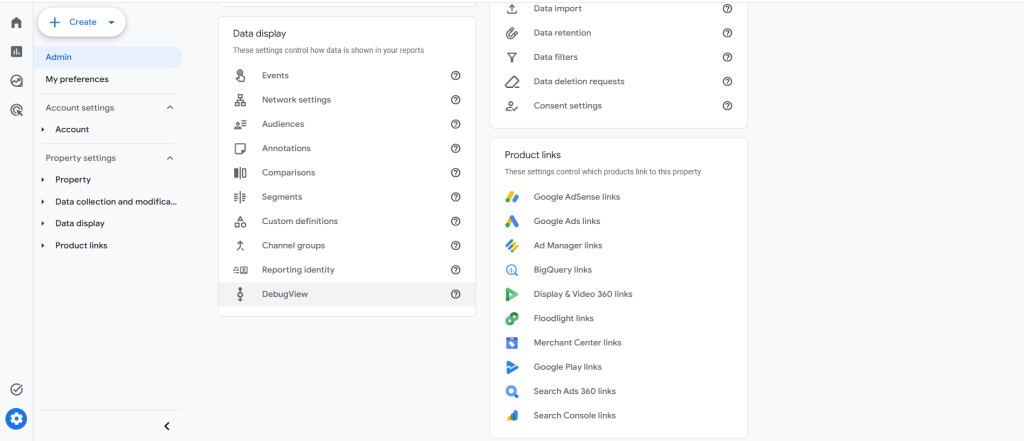The width and height of the screenshot is (1024, 441).
Task: Click the help icon beside Events
Action: click(x=456, y=76)
